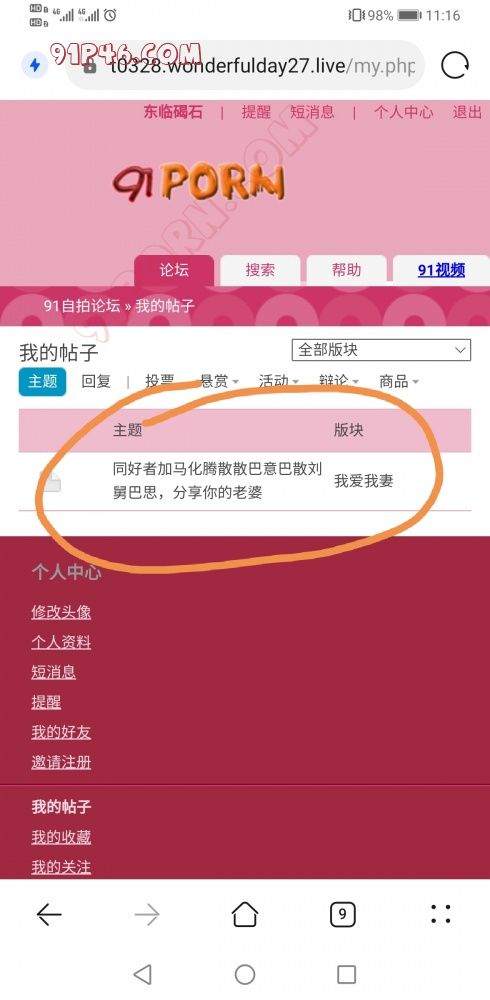The image size is (490, 1000).
Task: Click the 退出 logout link
Action: pyautogui.click(x=467, y=112)
